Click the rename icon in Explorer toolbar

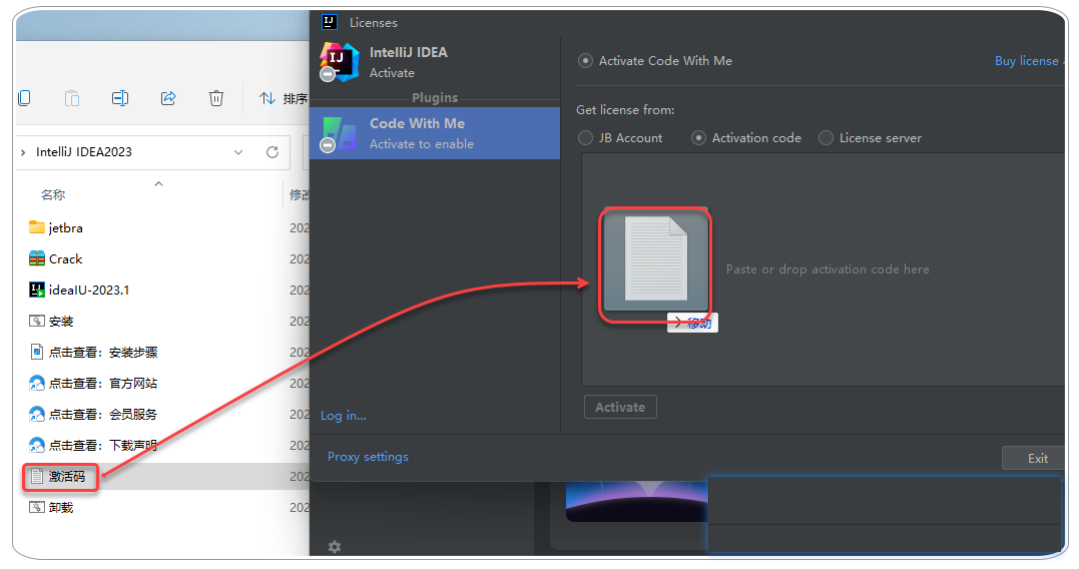click(120, 98)
